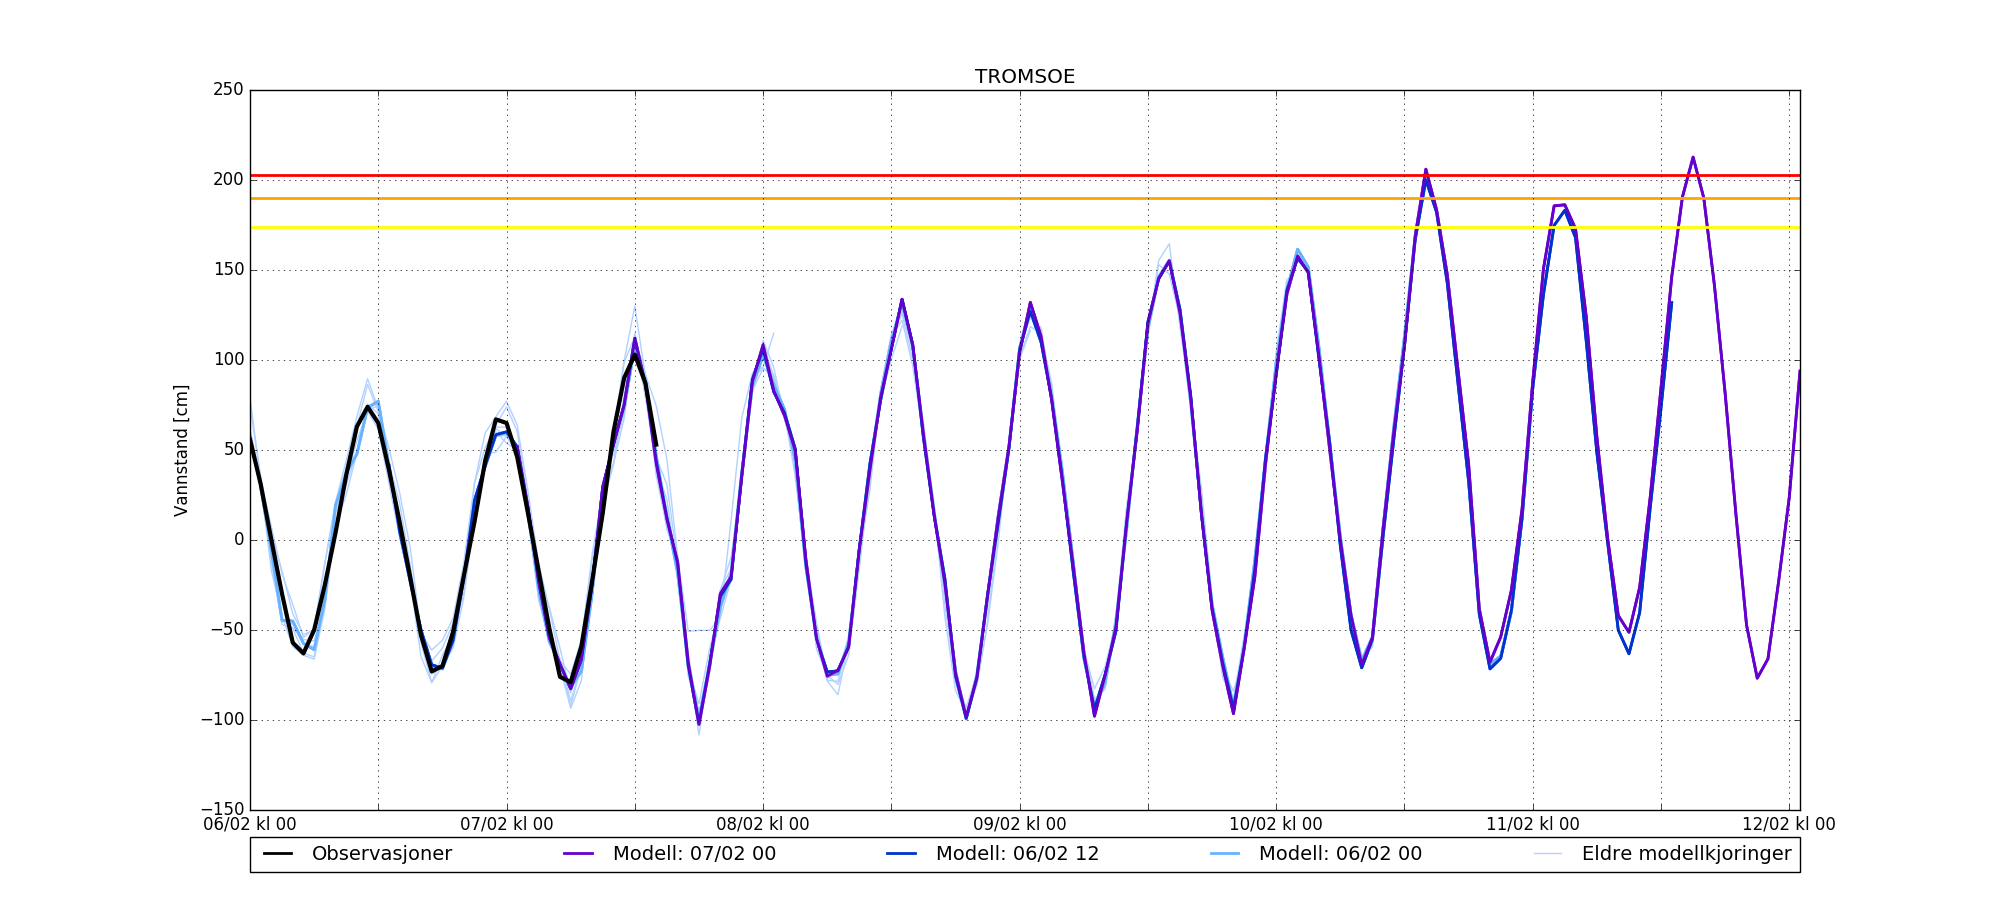Click the dark blue Modell 06/02 12 legend line
This screenshot has height=900, width=2000.
[x=902, y=854]
